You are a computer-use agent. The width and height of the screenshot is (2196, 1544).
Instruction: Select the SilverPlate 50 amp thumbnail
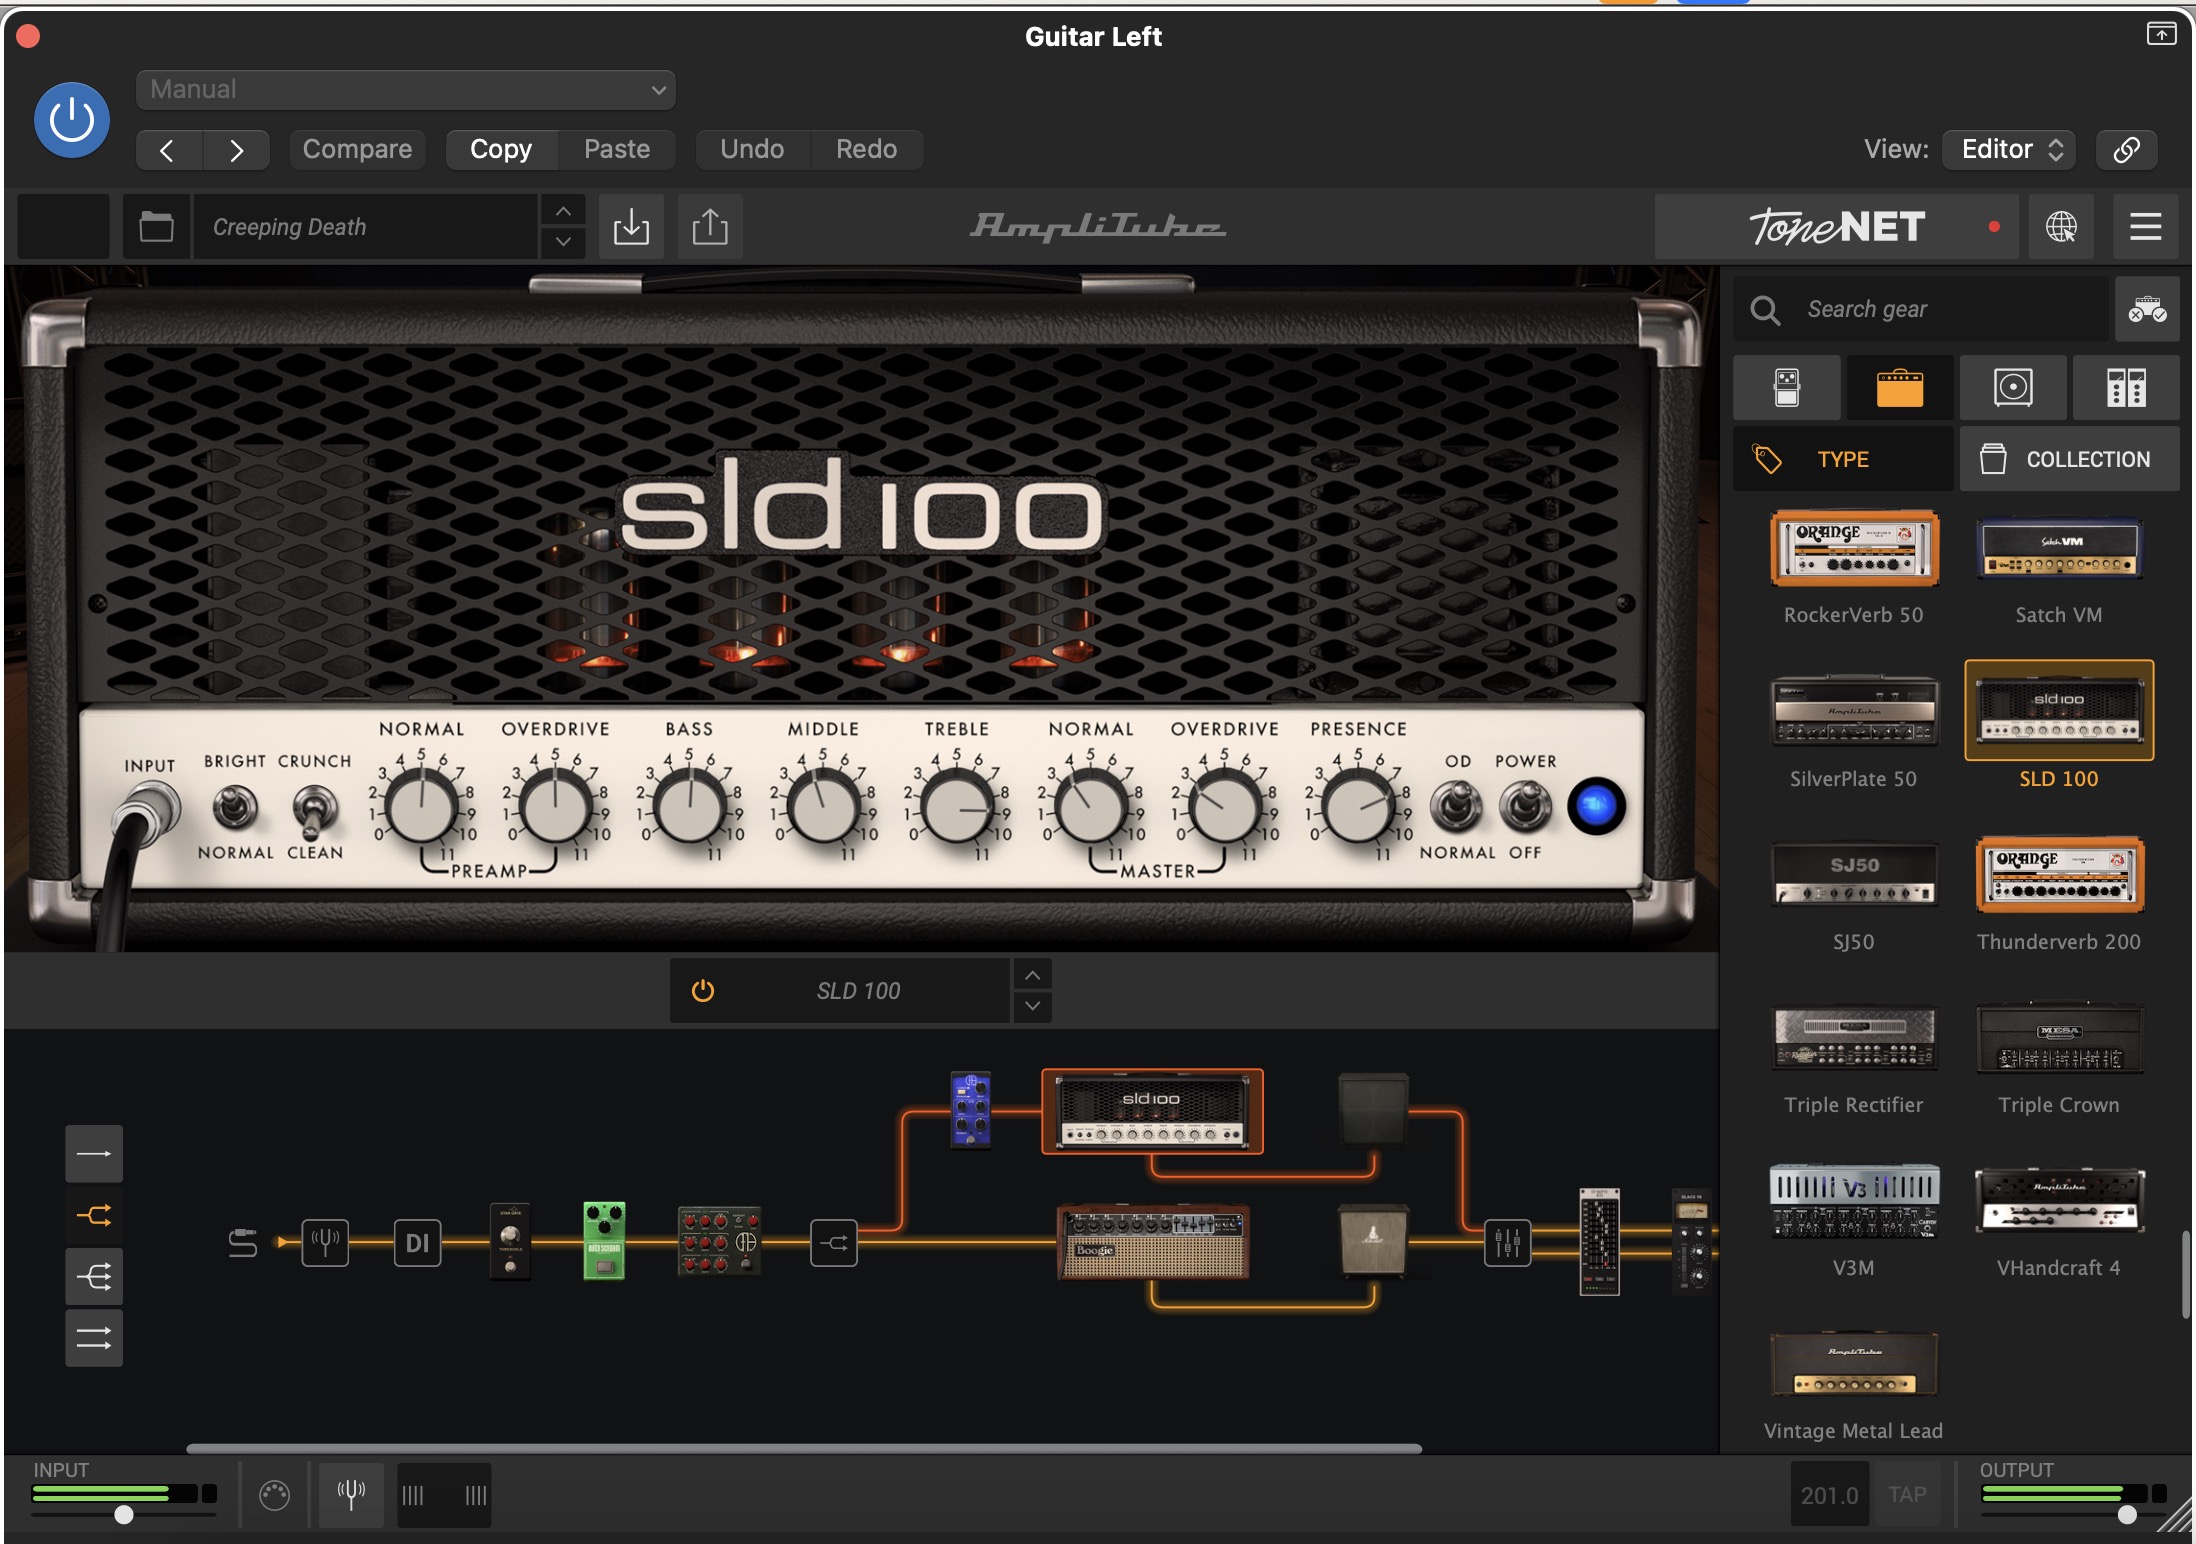coord(1854,711)
